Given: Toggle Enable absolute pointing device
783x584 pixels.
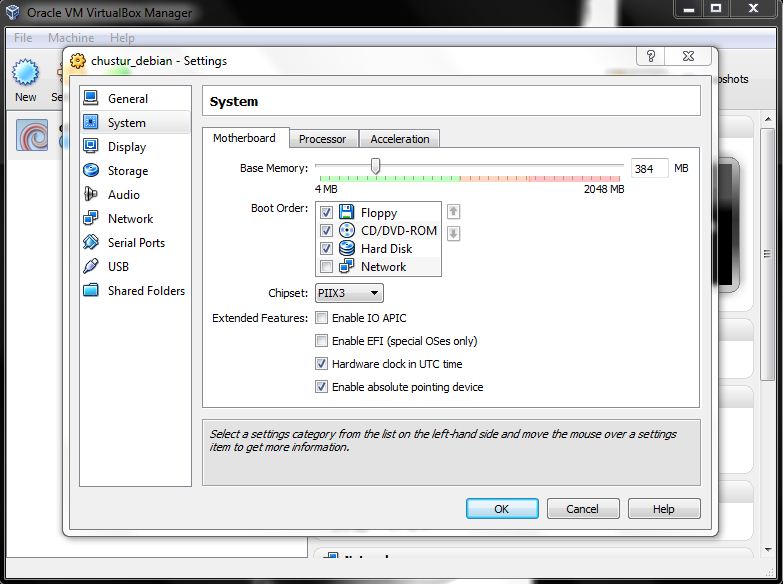Looking at the screenshot, I should pos(322,387).
